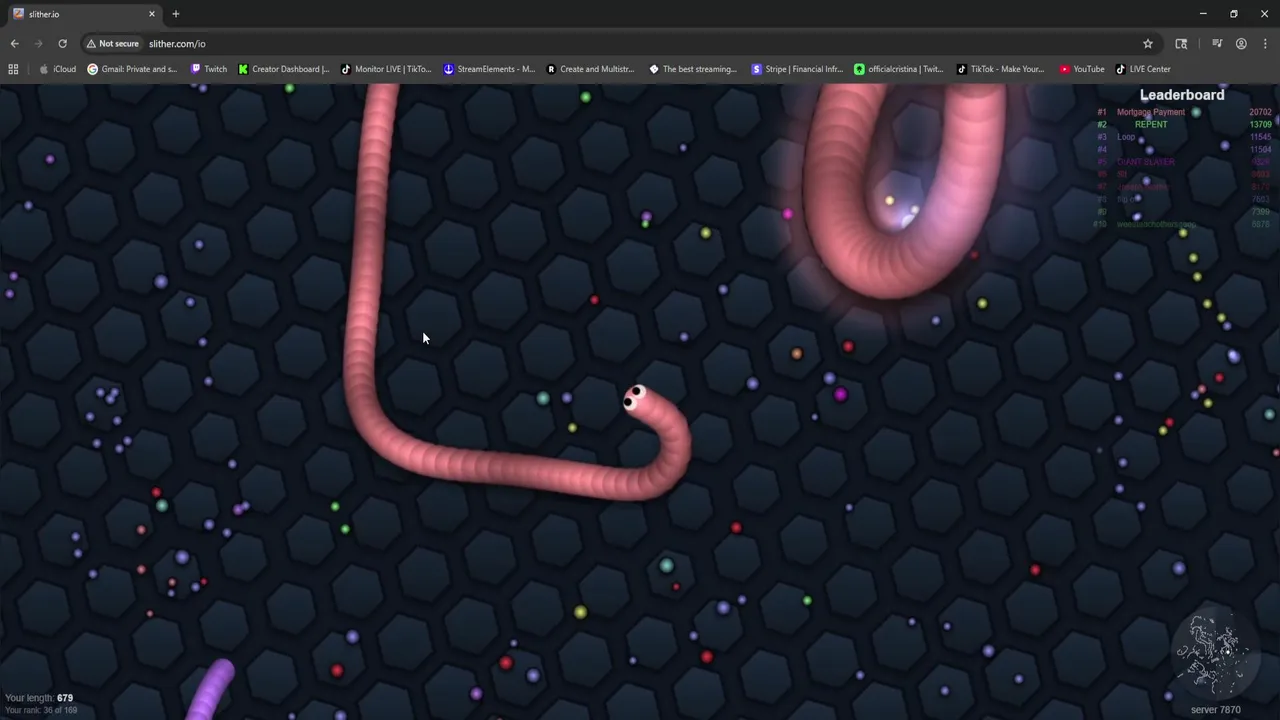Open the LIVE Center bookmark
This screenshot has height=720, width=1280.
click(1143, 69)
